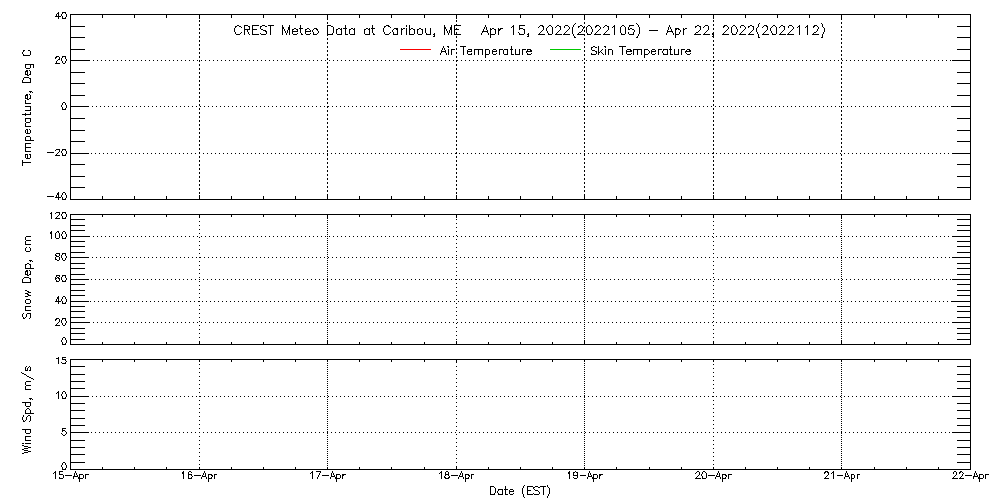Click the '17-Apr' date tick label

pyautogui.click(x=328, y=476)
